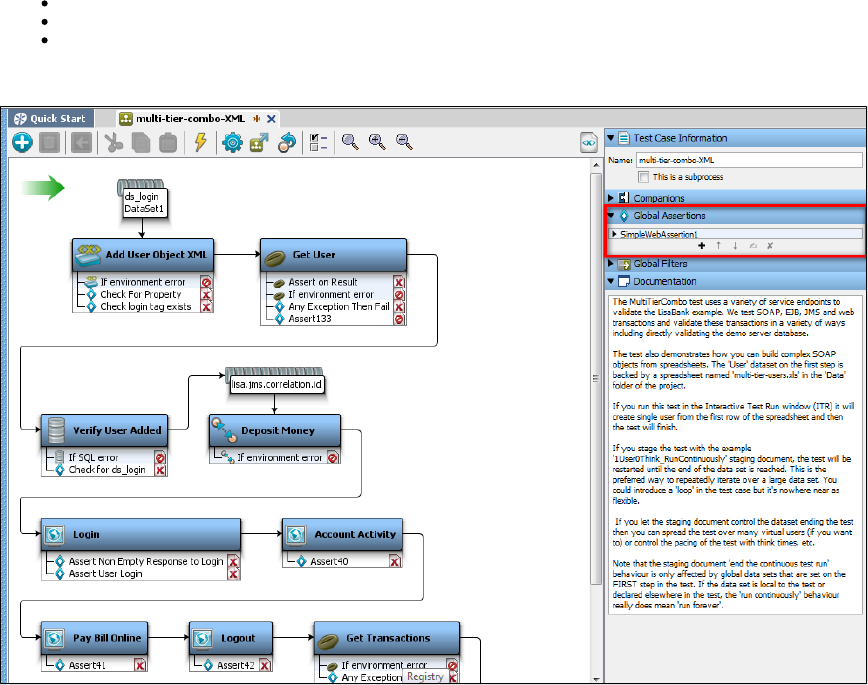Delete global assertion with X icon
The image size is (868, 685).
768,244
